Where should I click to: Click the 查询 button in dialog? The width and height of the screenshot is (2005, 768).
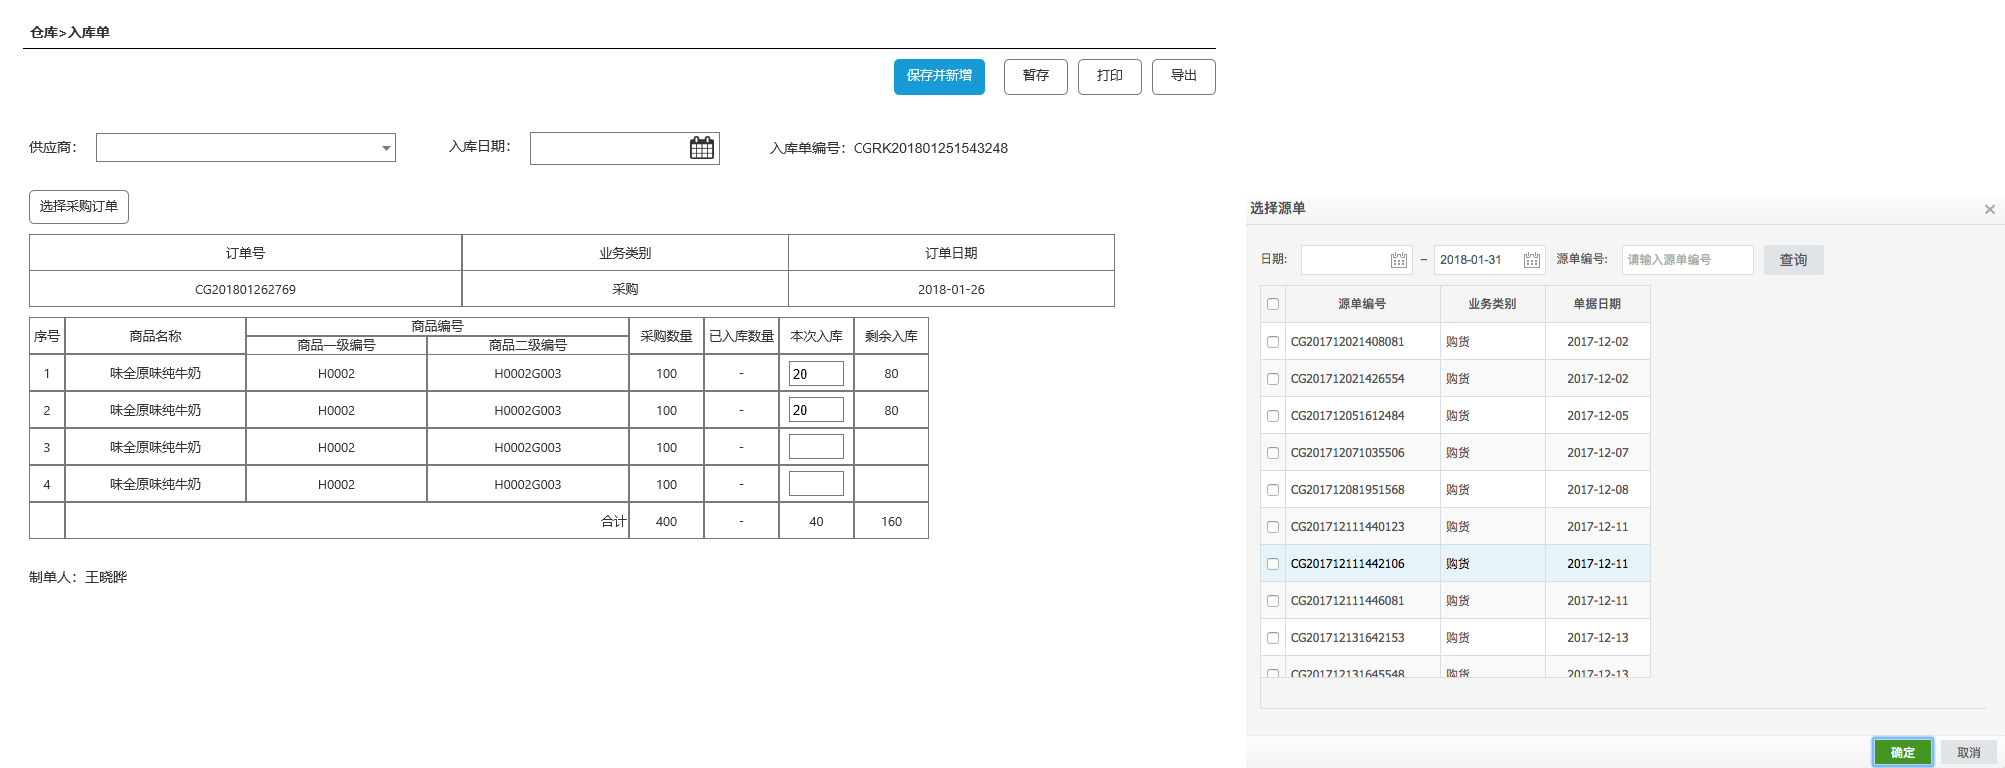[1794, 260]
